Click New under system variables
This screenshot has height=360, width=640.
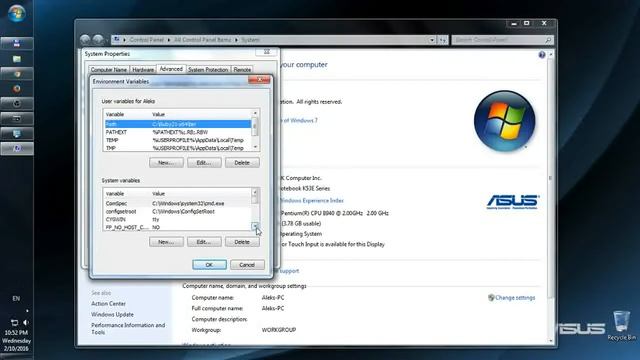[x=166, y=242]
